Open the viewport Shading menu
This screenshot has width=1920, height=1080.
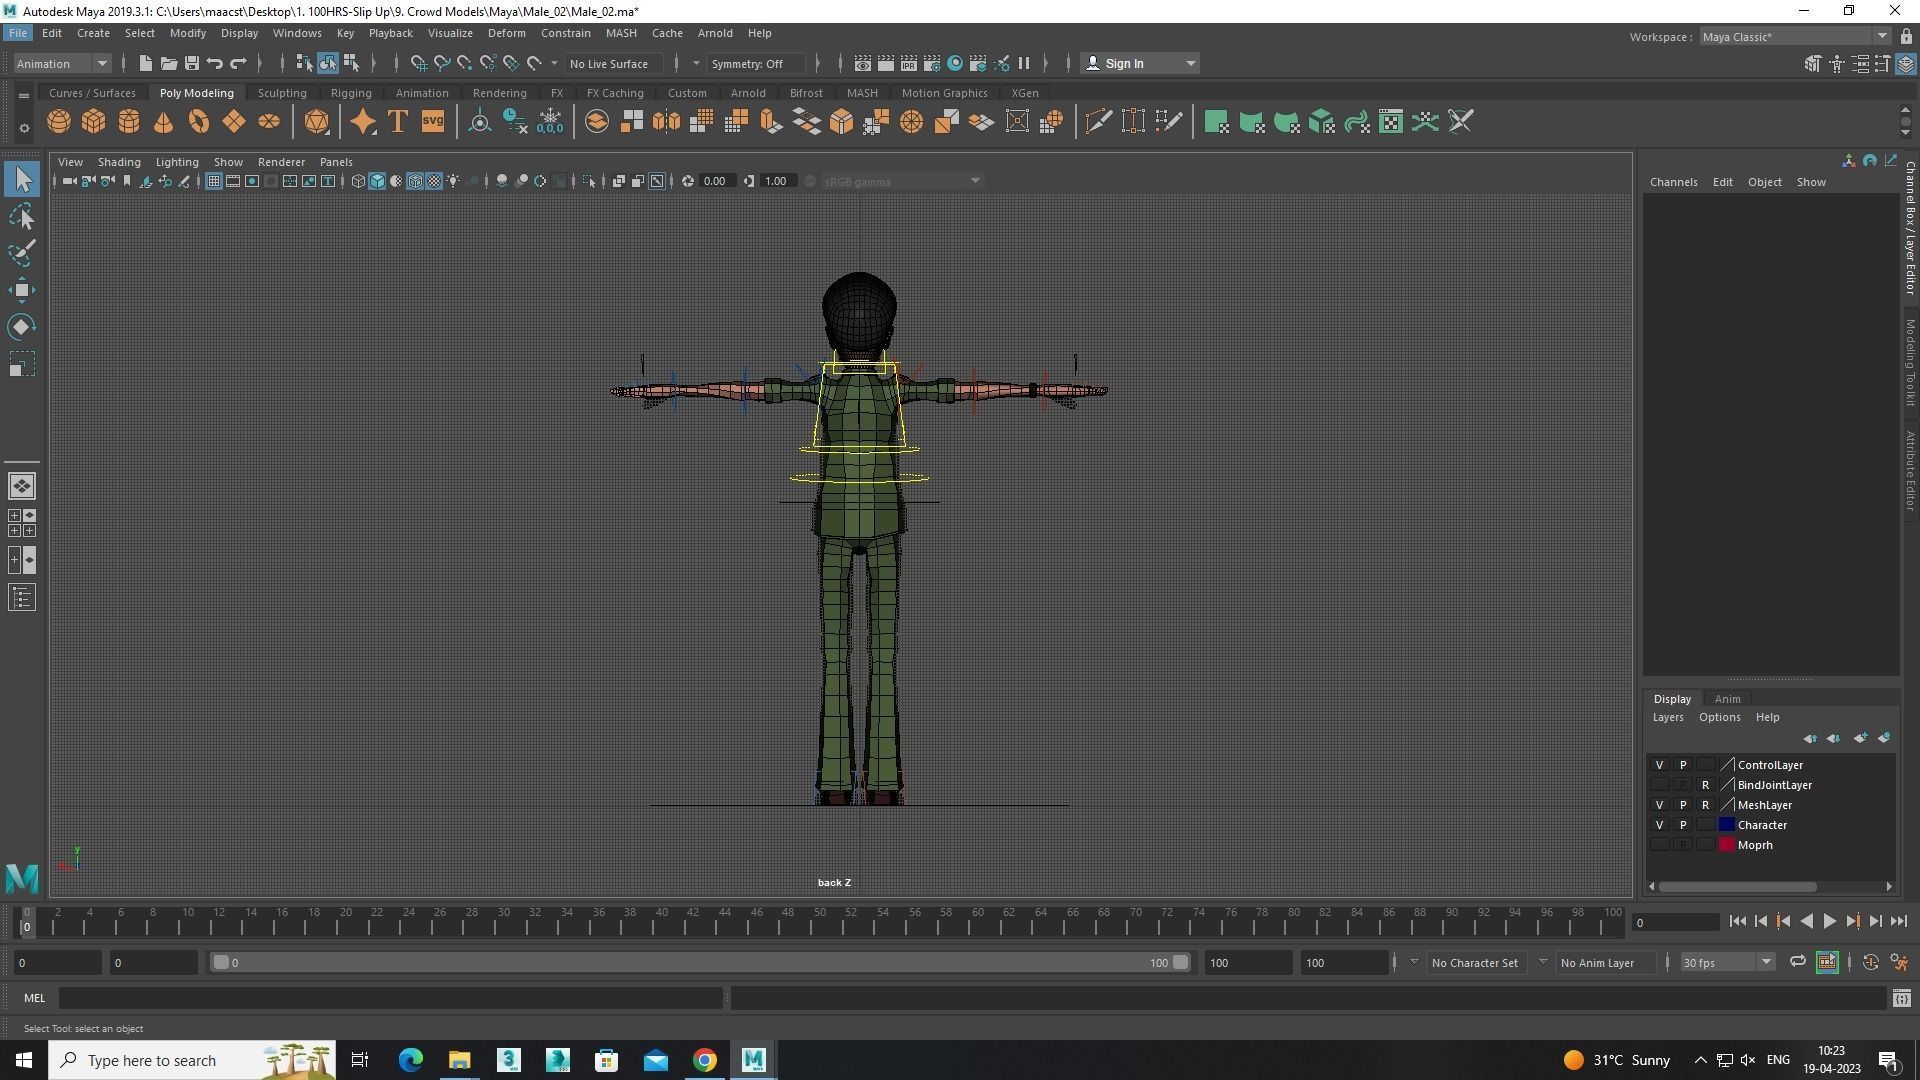point(119,162)
